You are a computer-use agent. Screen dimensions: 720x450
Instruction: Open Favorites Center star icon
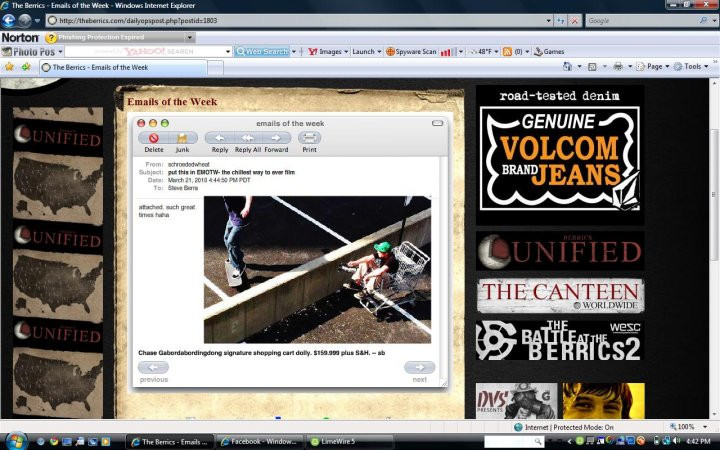point(9,67)
